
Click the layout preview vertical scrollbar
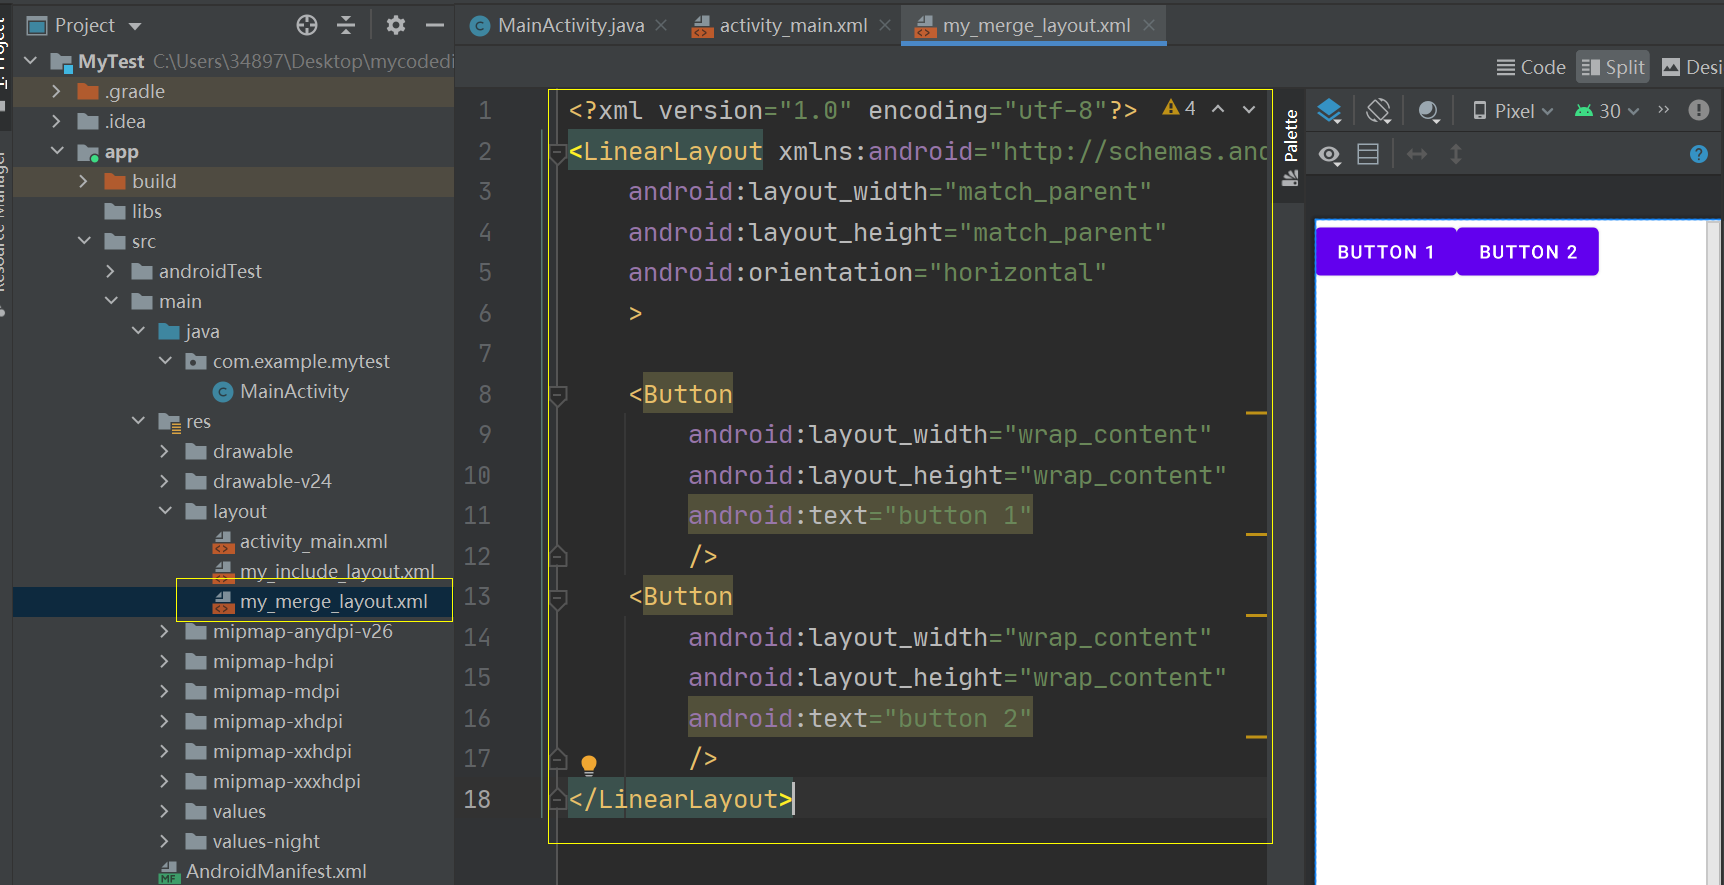[x=1713, y=552]
